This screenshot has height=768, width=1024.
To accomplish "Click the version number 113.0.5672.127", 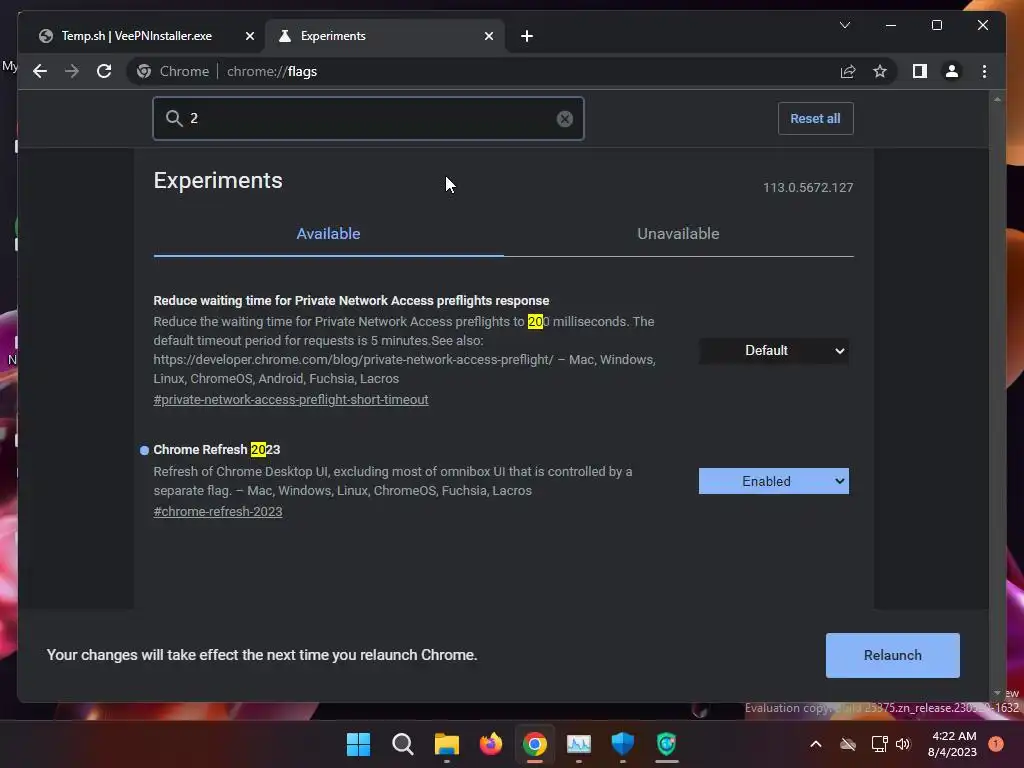I will [808, 187].
